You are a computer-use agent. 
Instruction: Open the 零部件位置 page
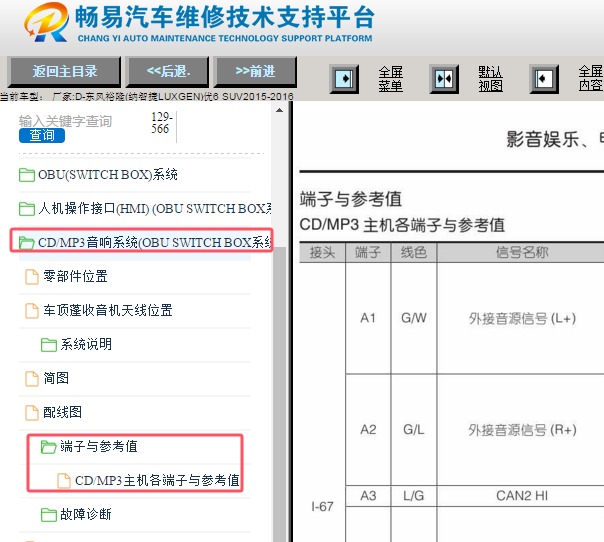click(75, 276)
